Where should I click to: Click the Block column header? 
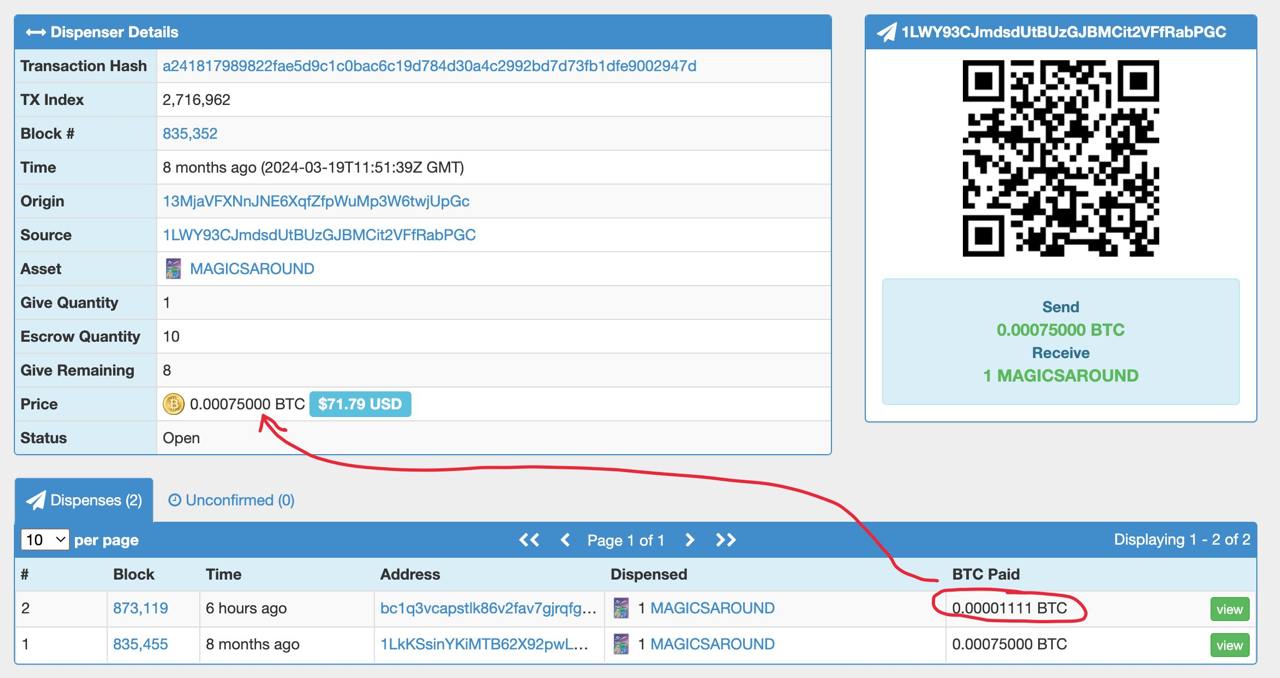134,574
